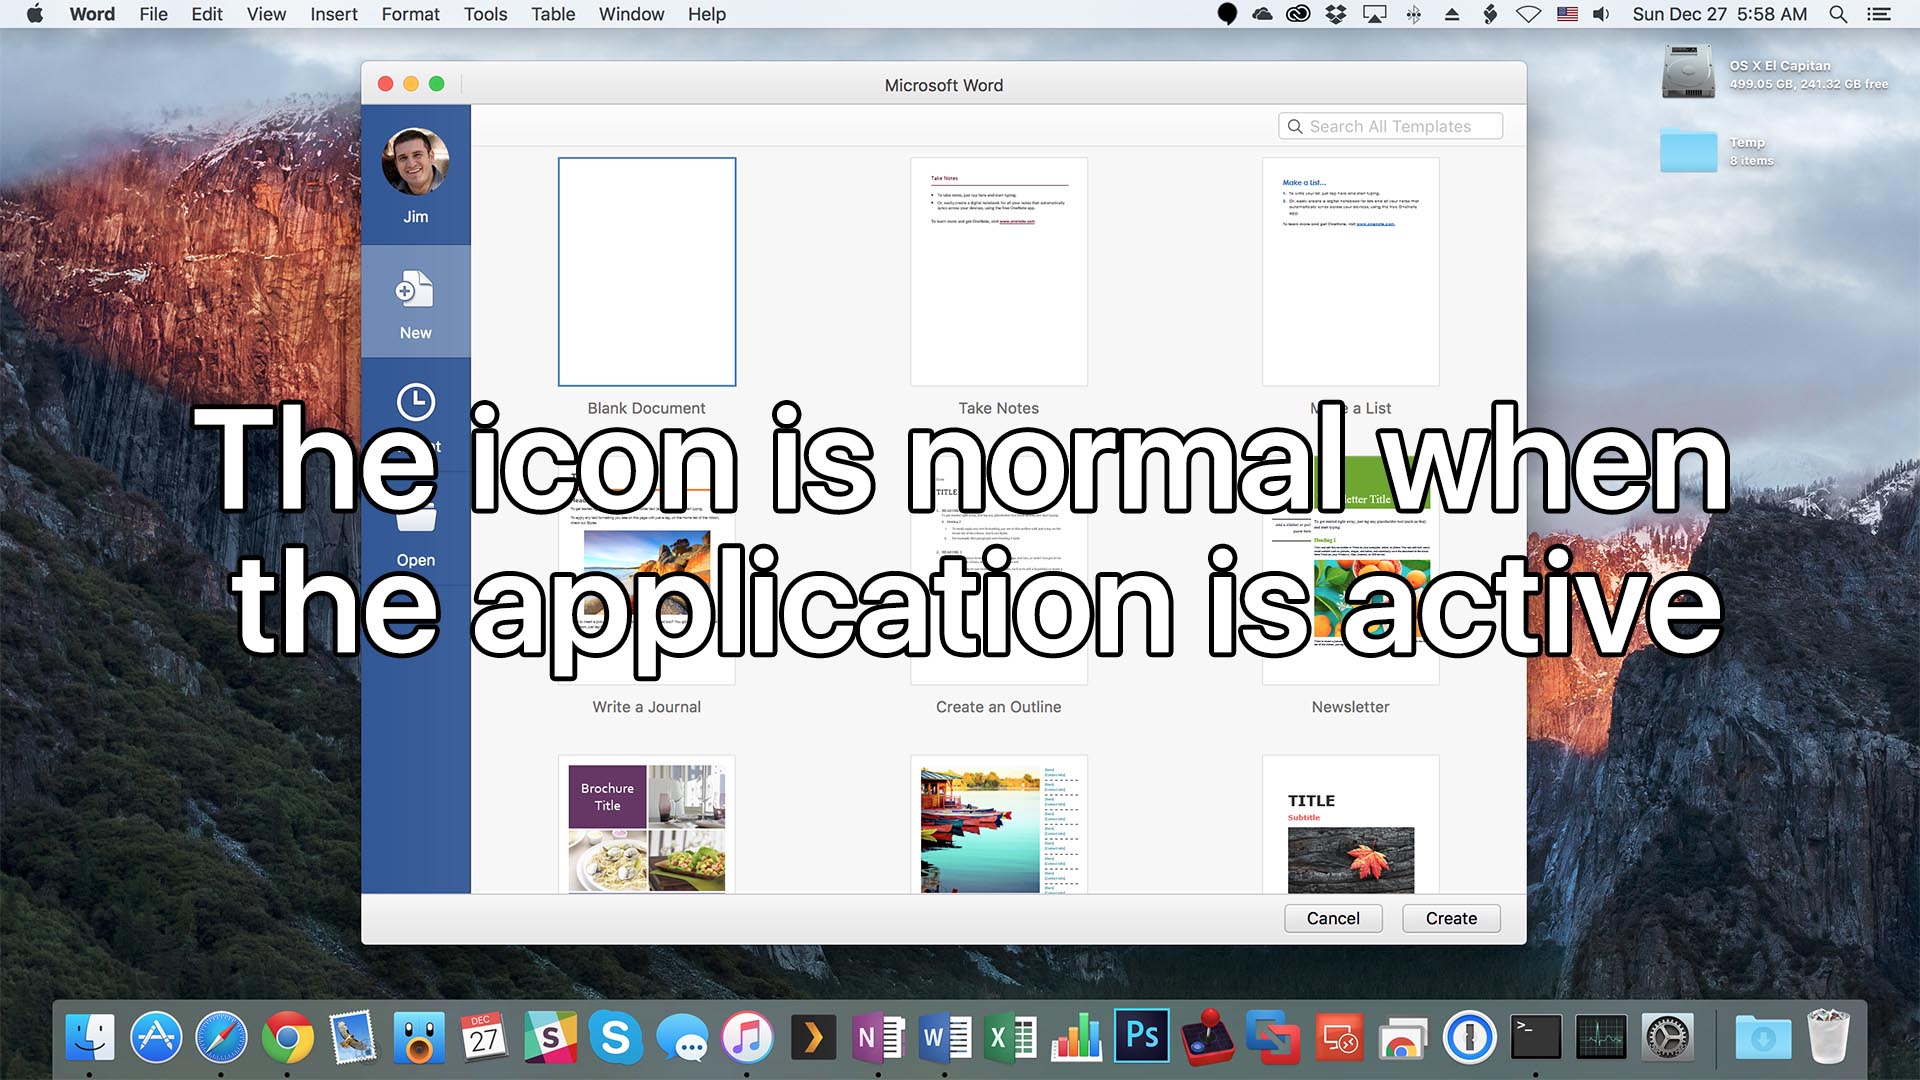The image size is (1920, 1080).
Task: Open Terminal from the Dock
Action: pos(1536,1037)
